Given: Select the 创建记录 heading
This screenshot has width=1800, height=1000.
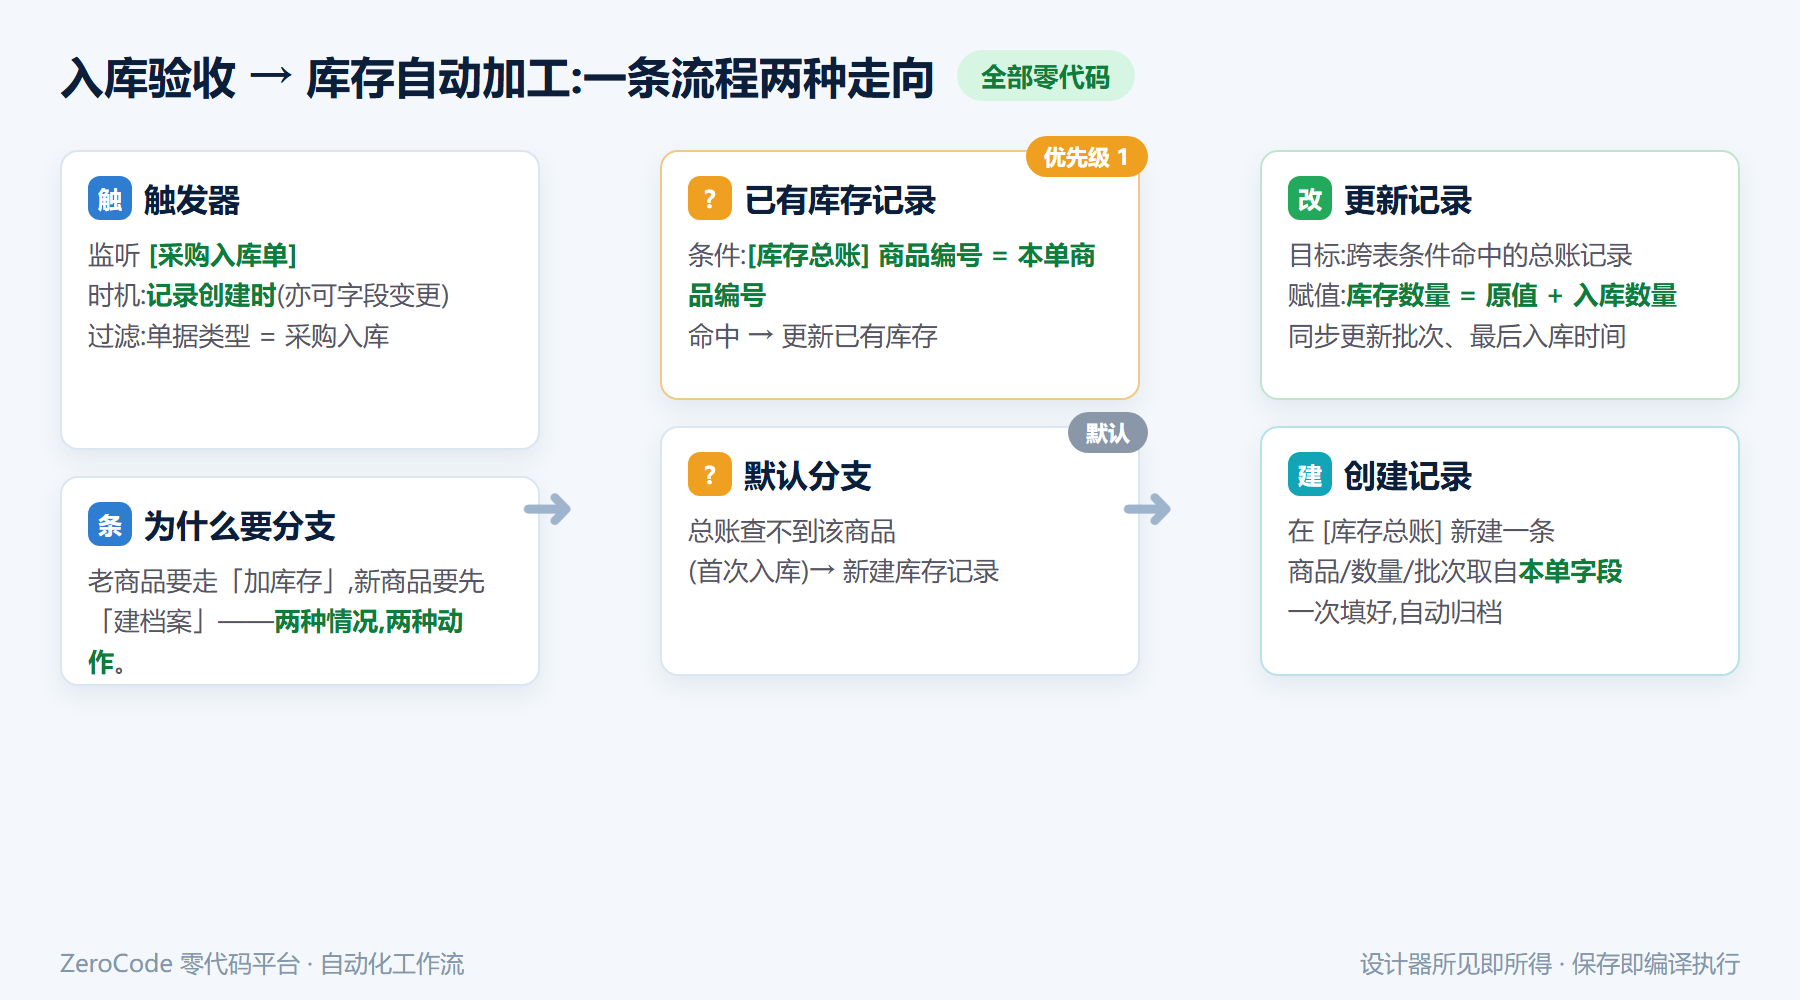Looking at the screenshot, I should pyautogui.click(x=1408, y=476).
